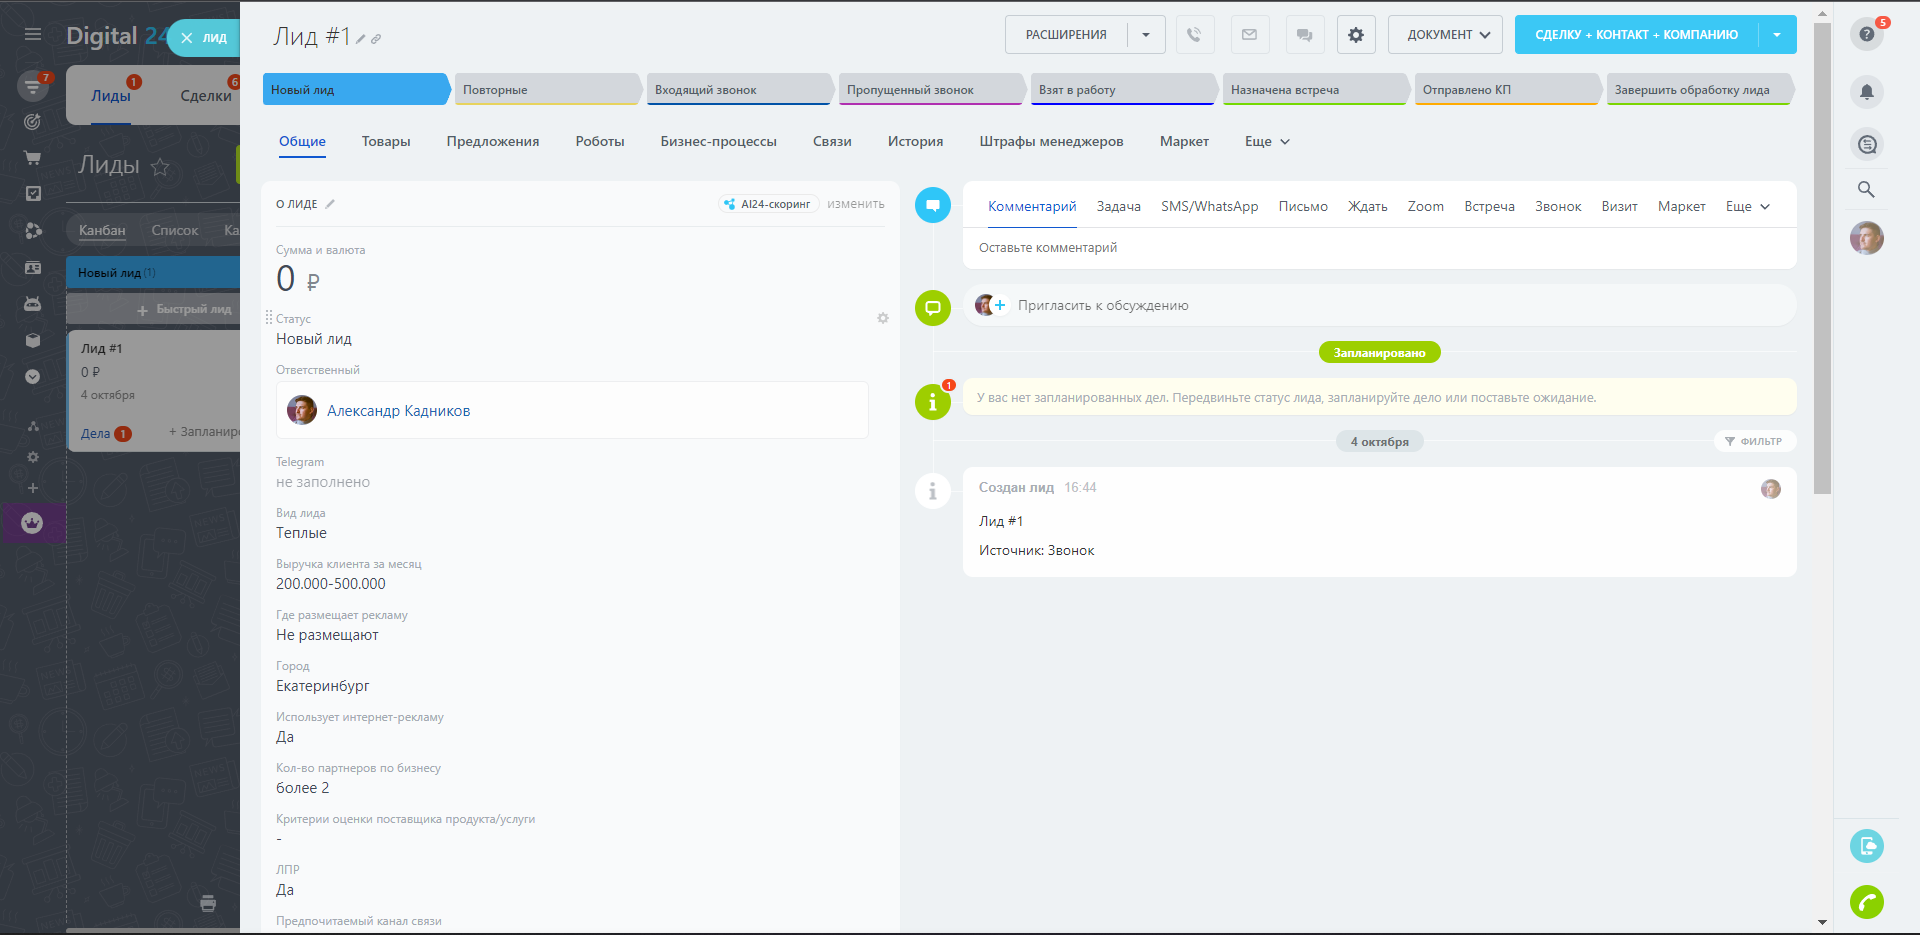Expand the Еще menu in activity tabs
This screenshot has height=935, width=1920.
[x=1747, y=207]
